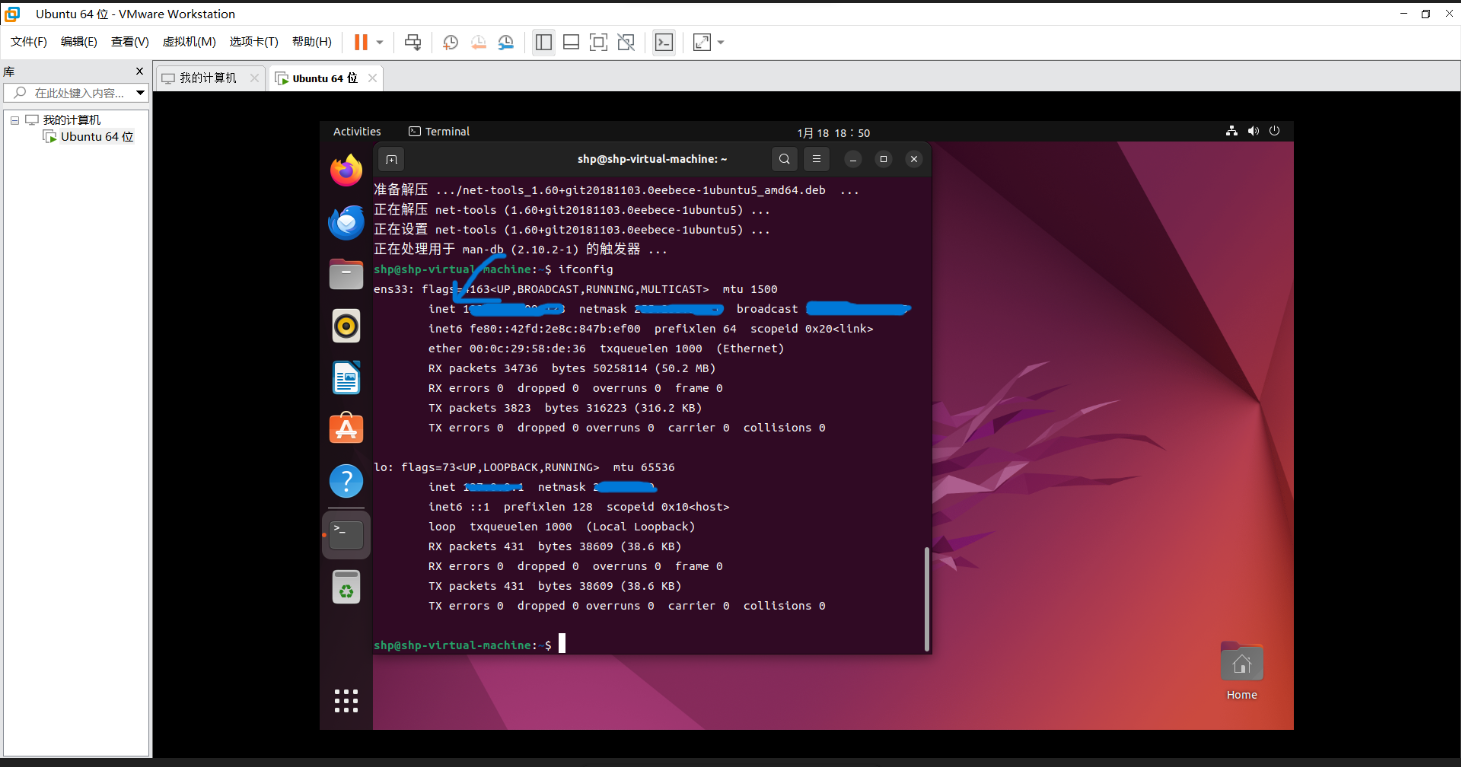1461x767 pixels.
Task: Expand the stretch mode dropdown
Action: click(718, 42)
